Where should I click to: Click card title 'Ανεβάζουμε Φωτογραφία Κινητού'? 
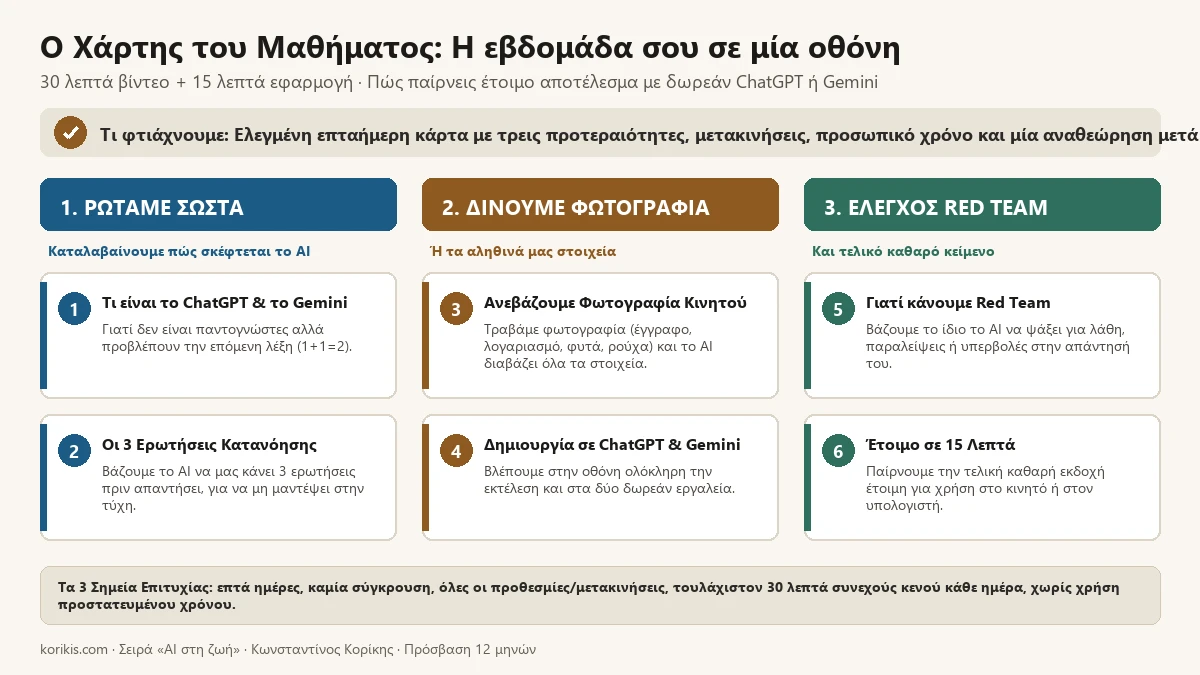[615, 302]
